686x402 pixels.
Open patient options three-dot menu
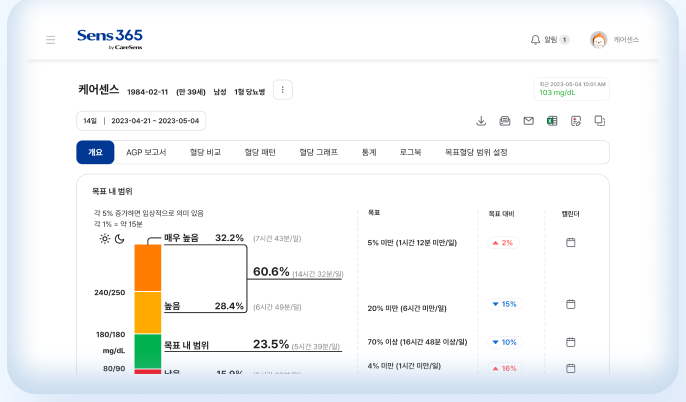coord(283,90)
